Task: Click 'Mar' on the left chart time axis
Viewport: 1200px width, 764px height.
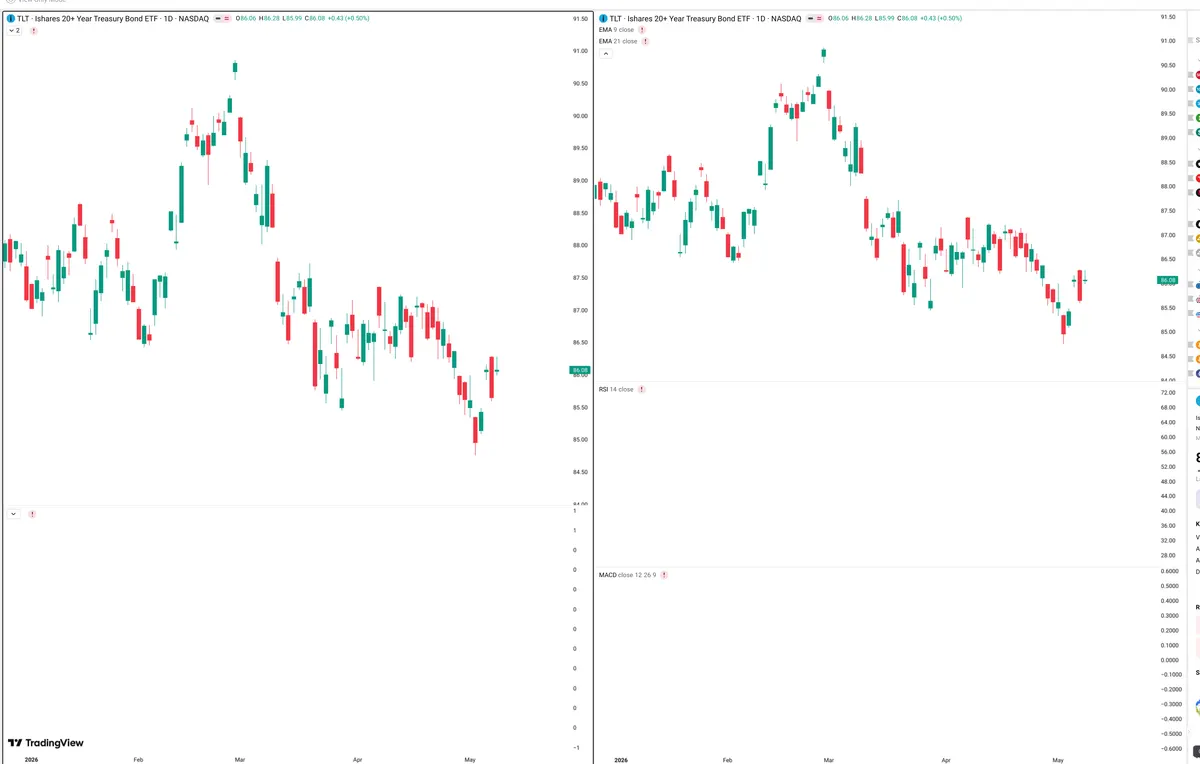Action: coord(240,759)
